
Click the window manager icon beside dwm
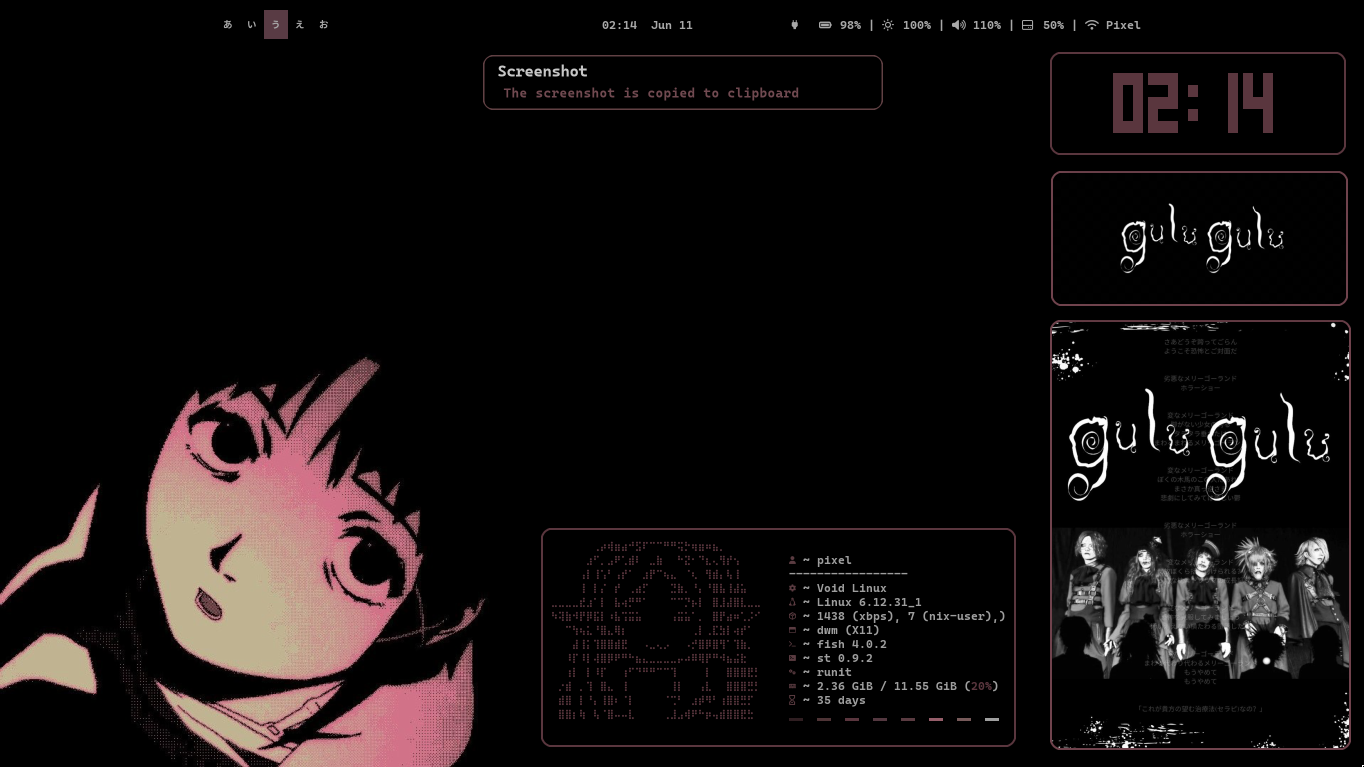pyautogui.click(x=792, y=631)
